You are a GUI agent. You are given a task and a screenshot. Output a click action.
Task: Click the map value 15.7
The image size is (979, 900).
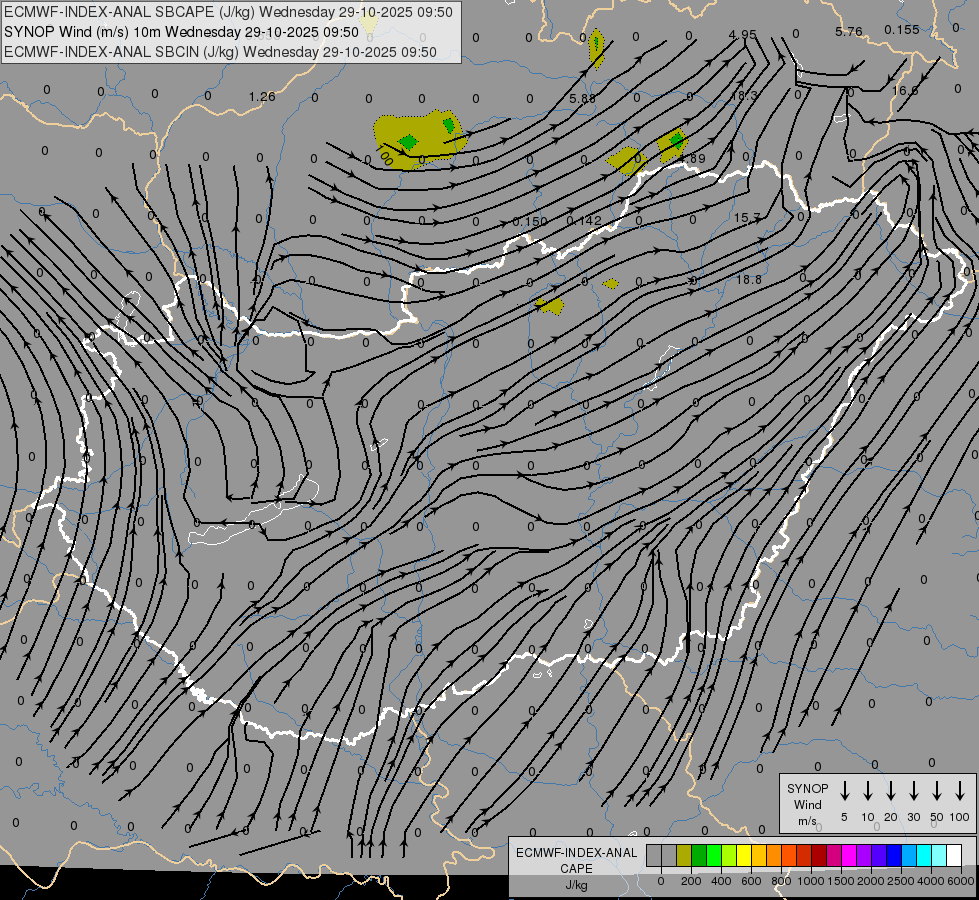(747, 218)
